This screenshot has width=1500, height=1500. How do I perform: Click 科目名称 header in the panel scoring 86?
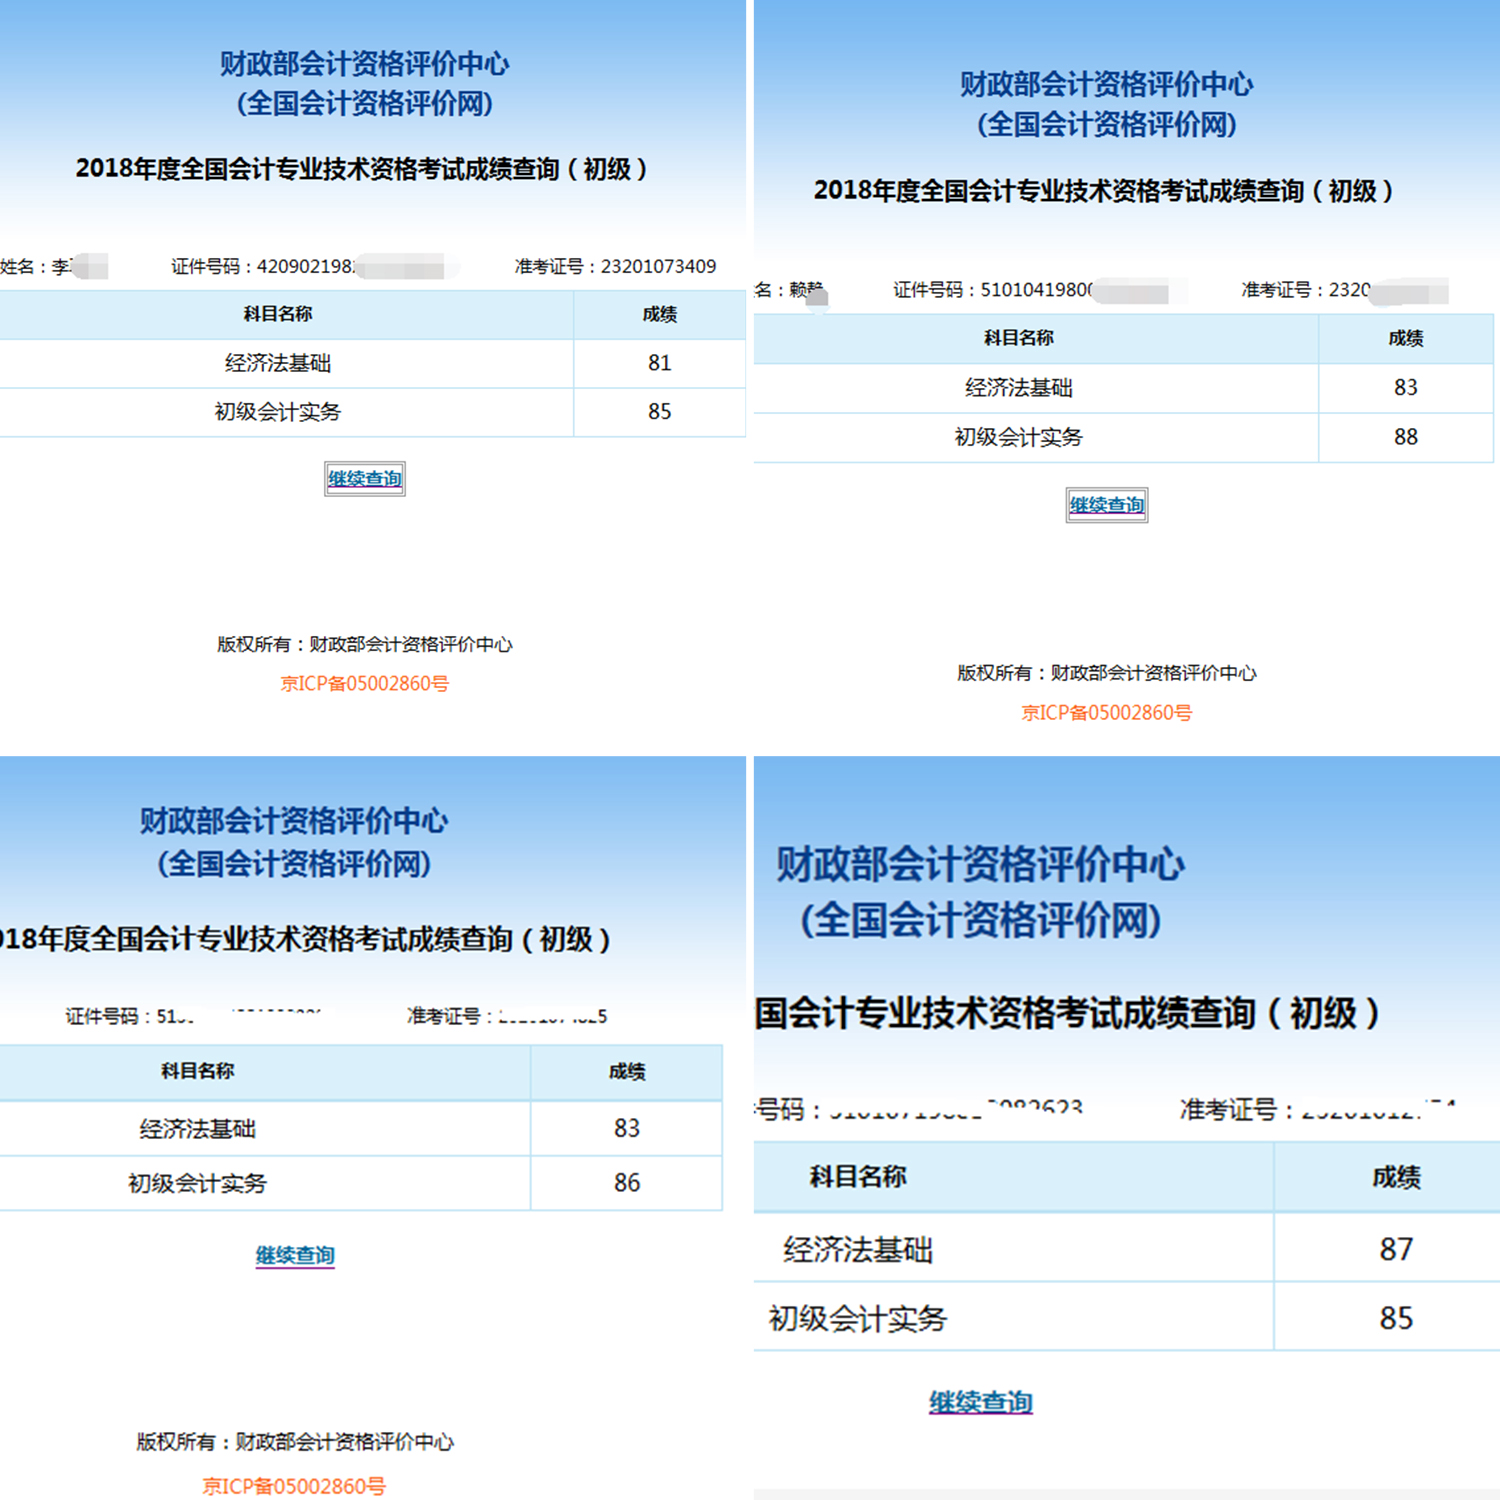197,1071
